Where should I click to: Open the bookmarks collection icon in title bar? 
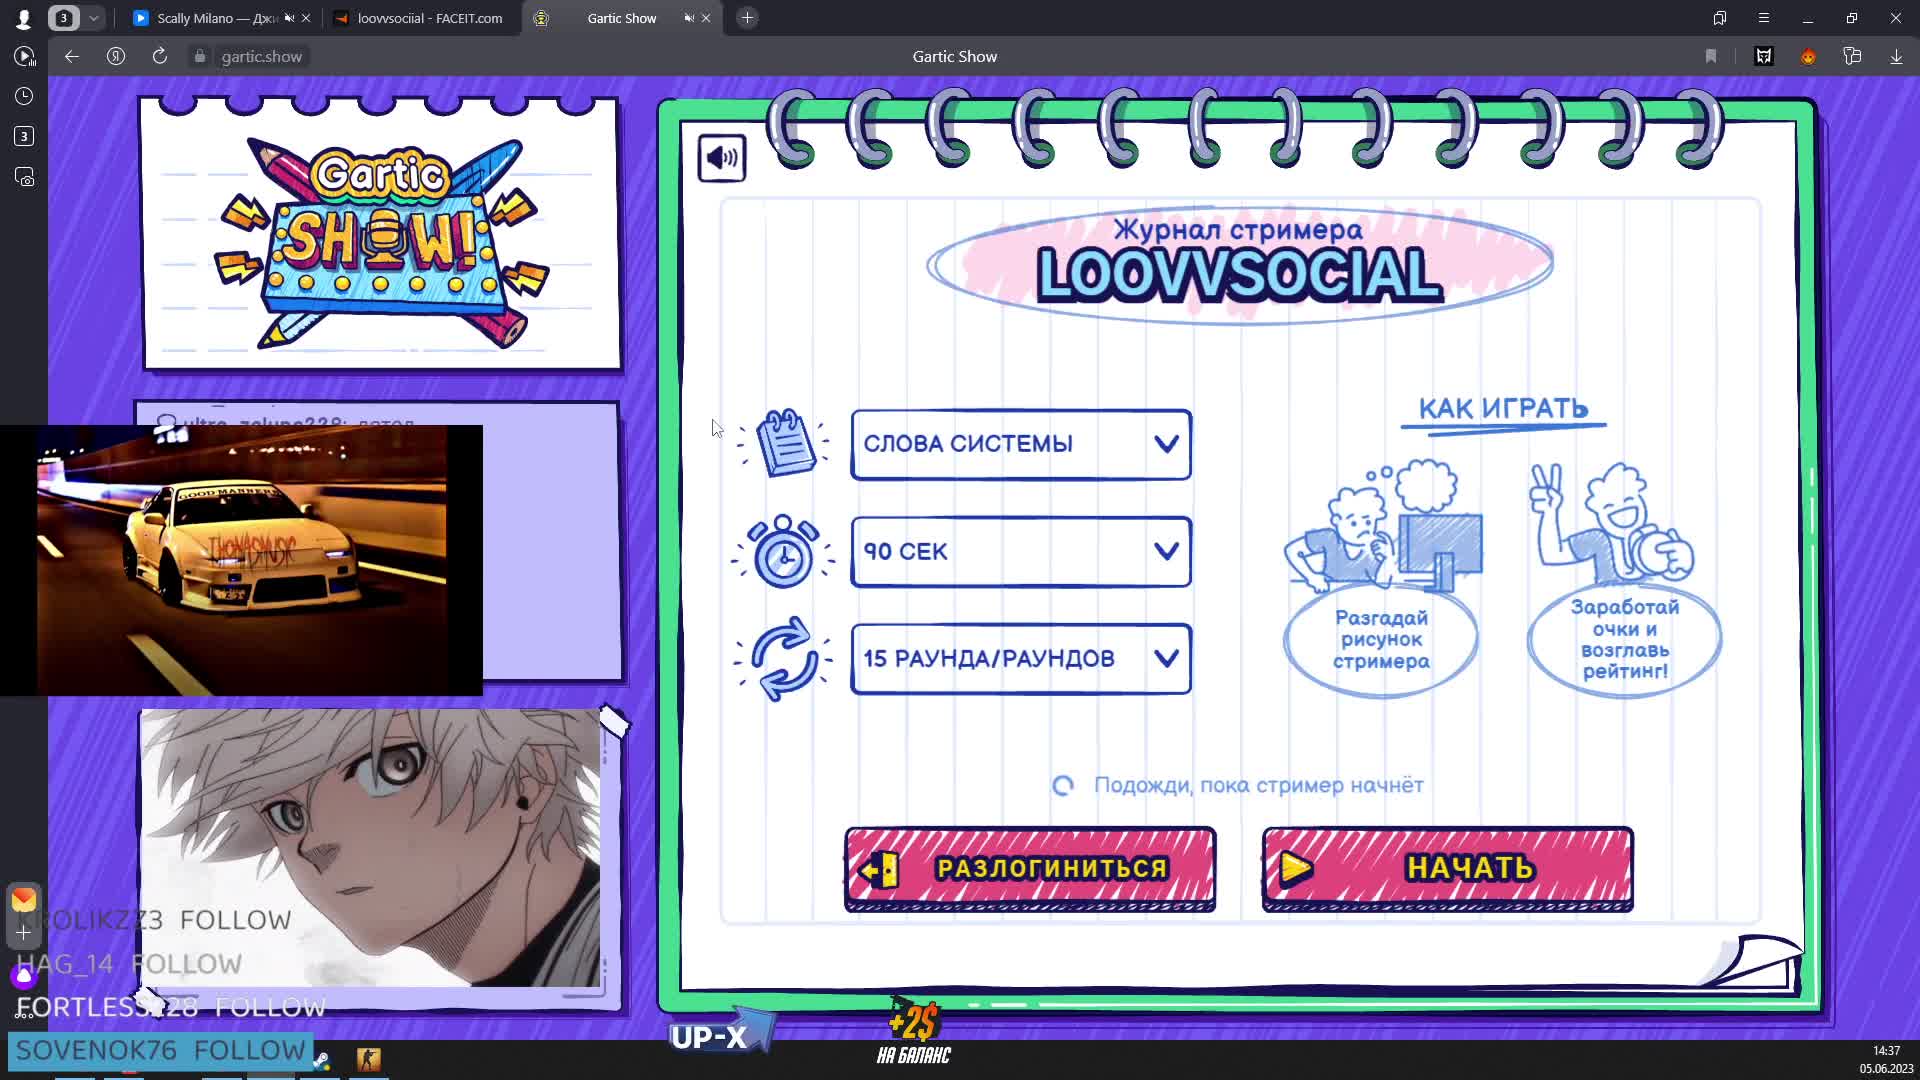[x=1720, y=18]
